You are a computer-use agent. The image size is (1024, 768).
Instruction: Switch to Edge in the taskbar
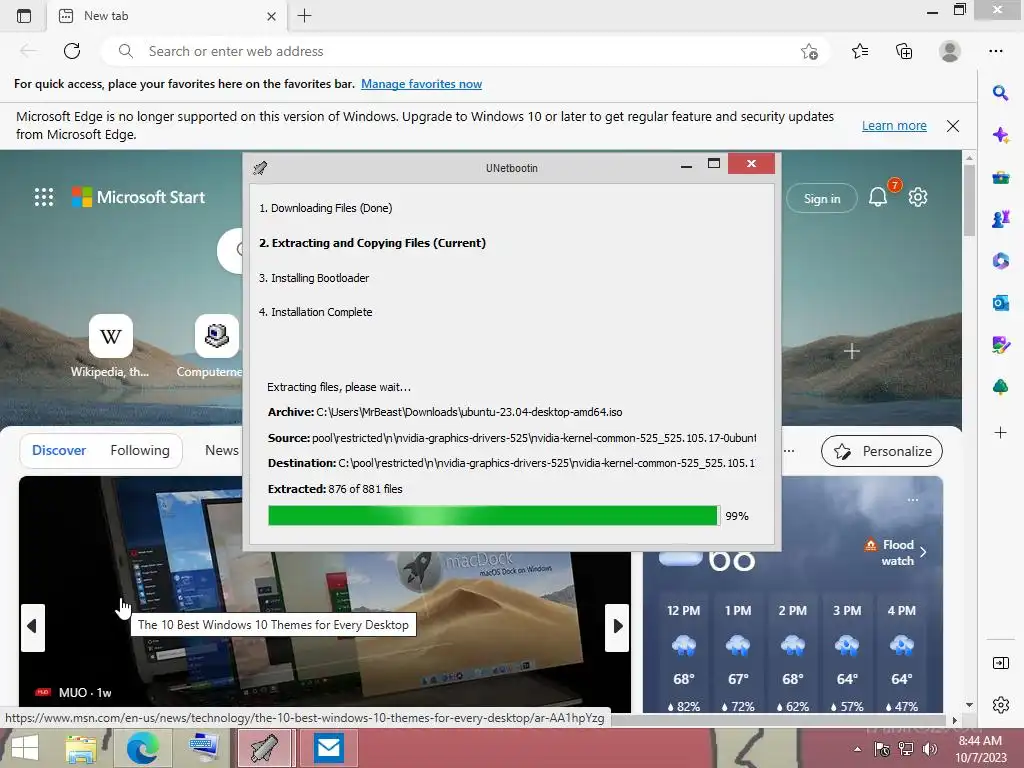tap(142, 748)
